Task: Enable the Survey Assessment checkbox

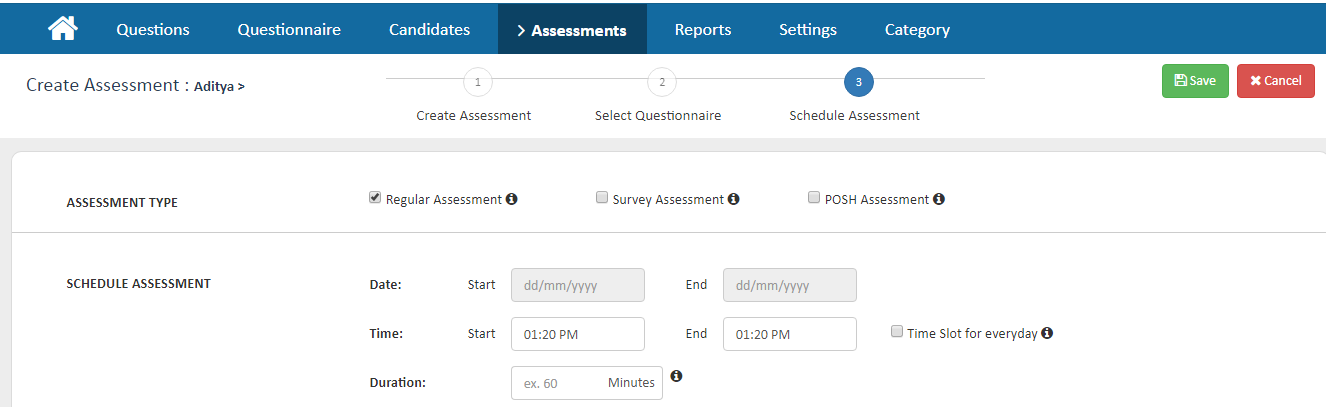Action: coord(602,198)
